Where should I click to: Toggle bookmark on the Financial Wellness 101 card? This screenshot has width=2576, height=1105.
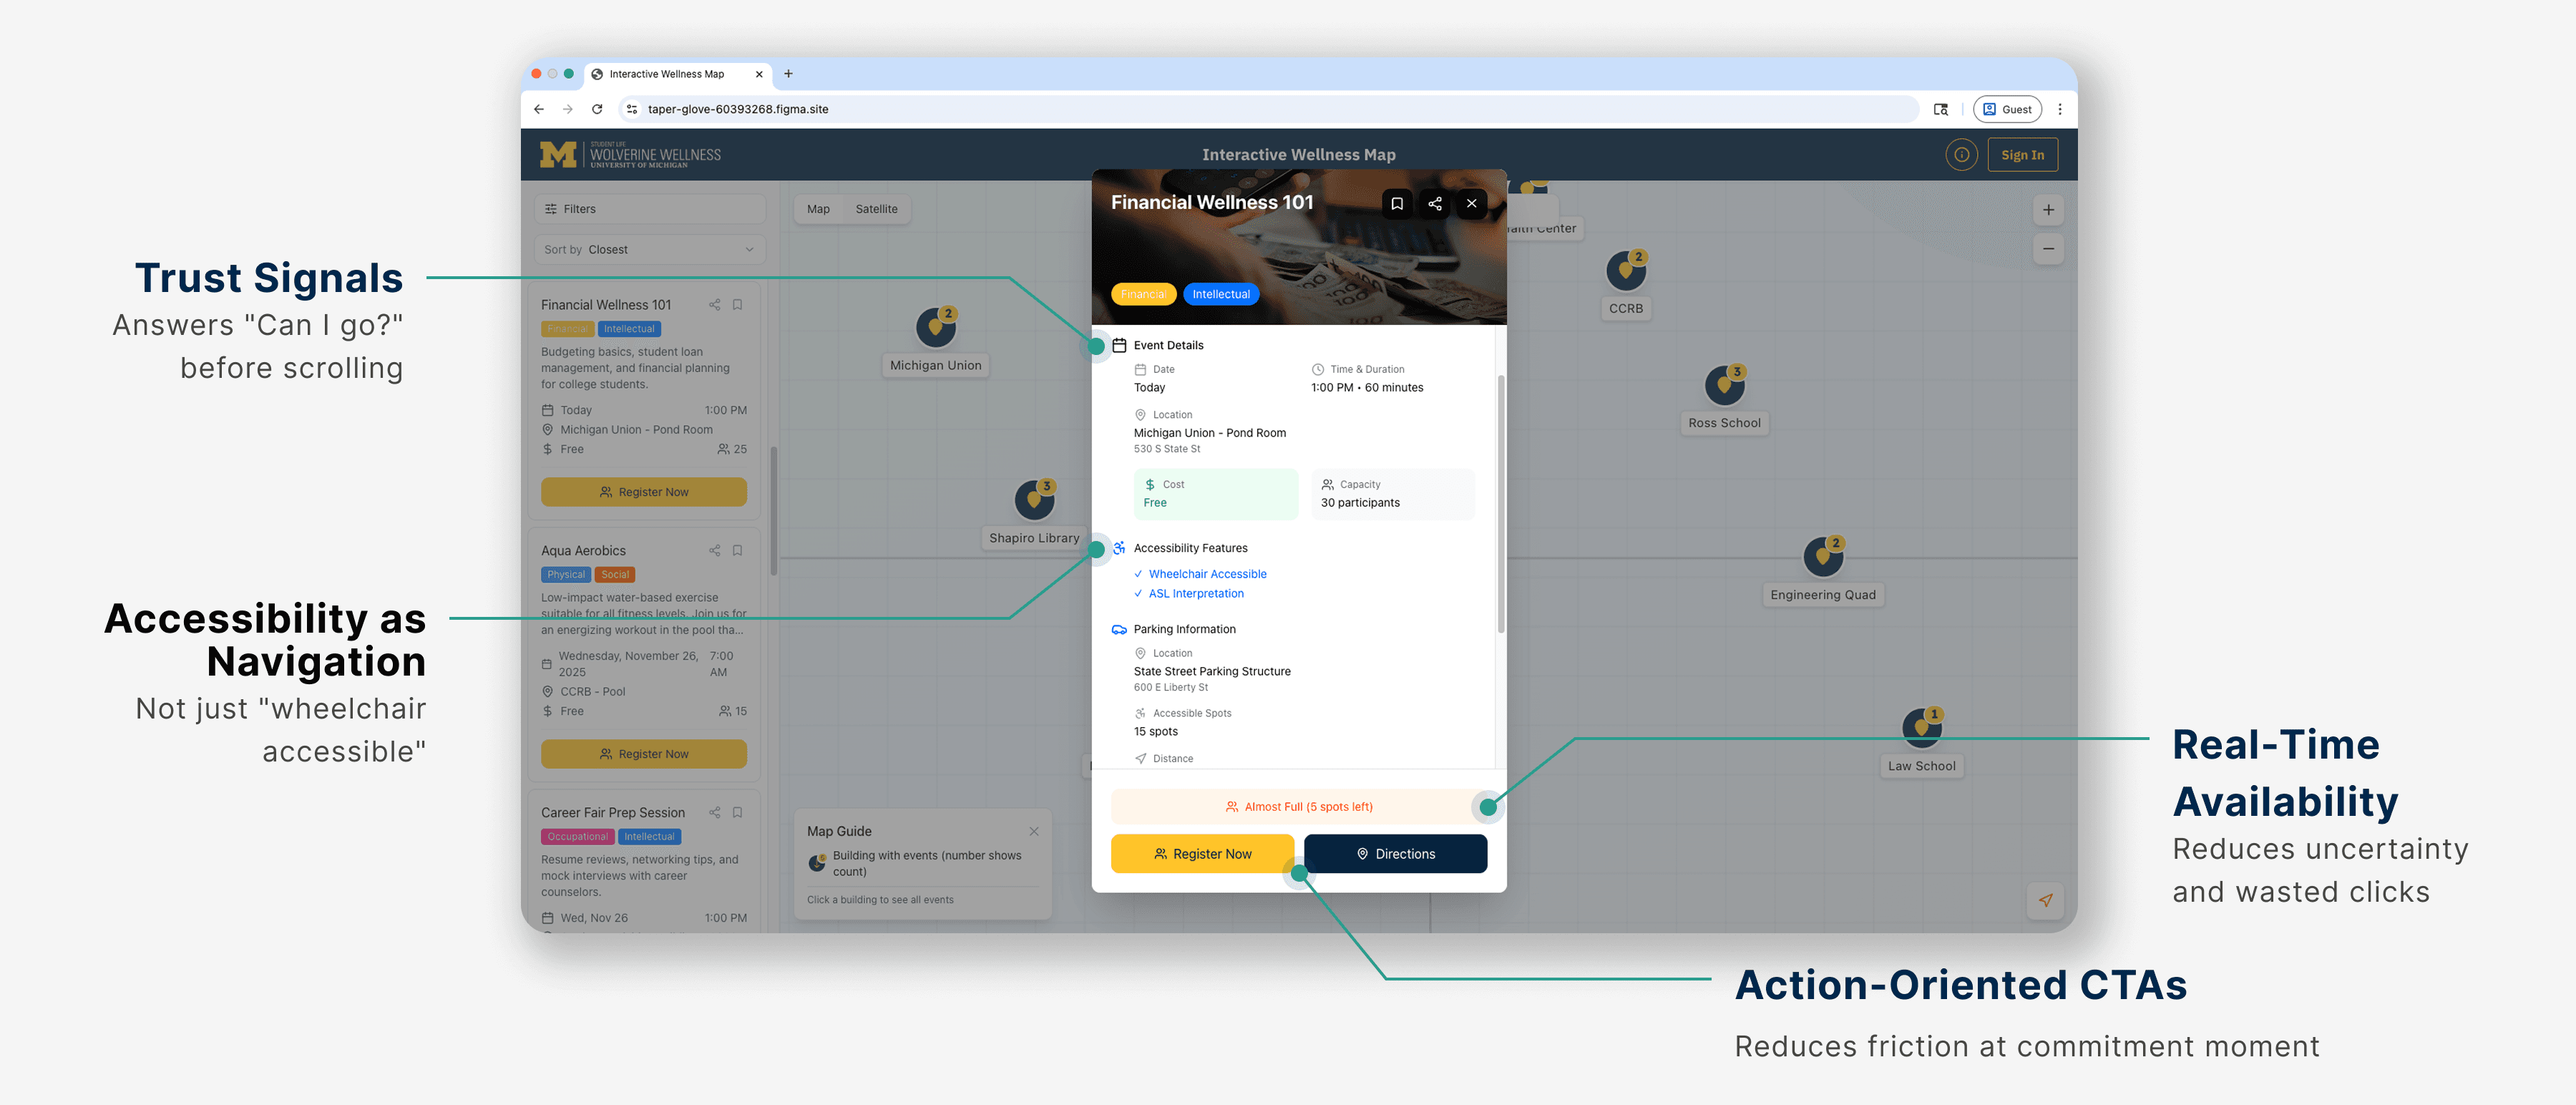pyautogui.click(x=737, y=304)
